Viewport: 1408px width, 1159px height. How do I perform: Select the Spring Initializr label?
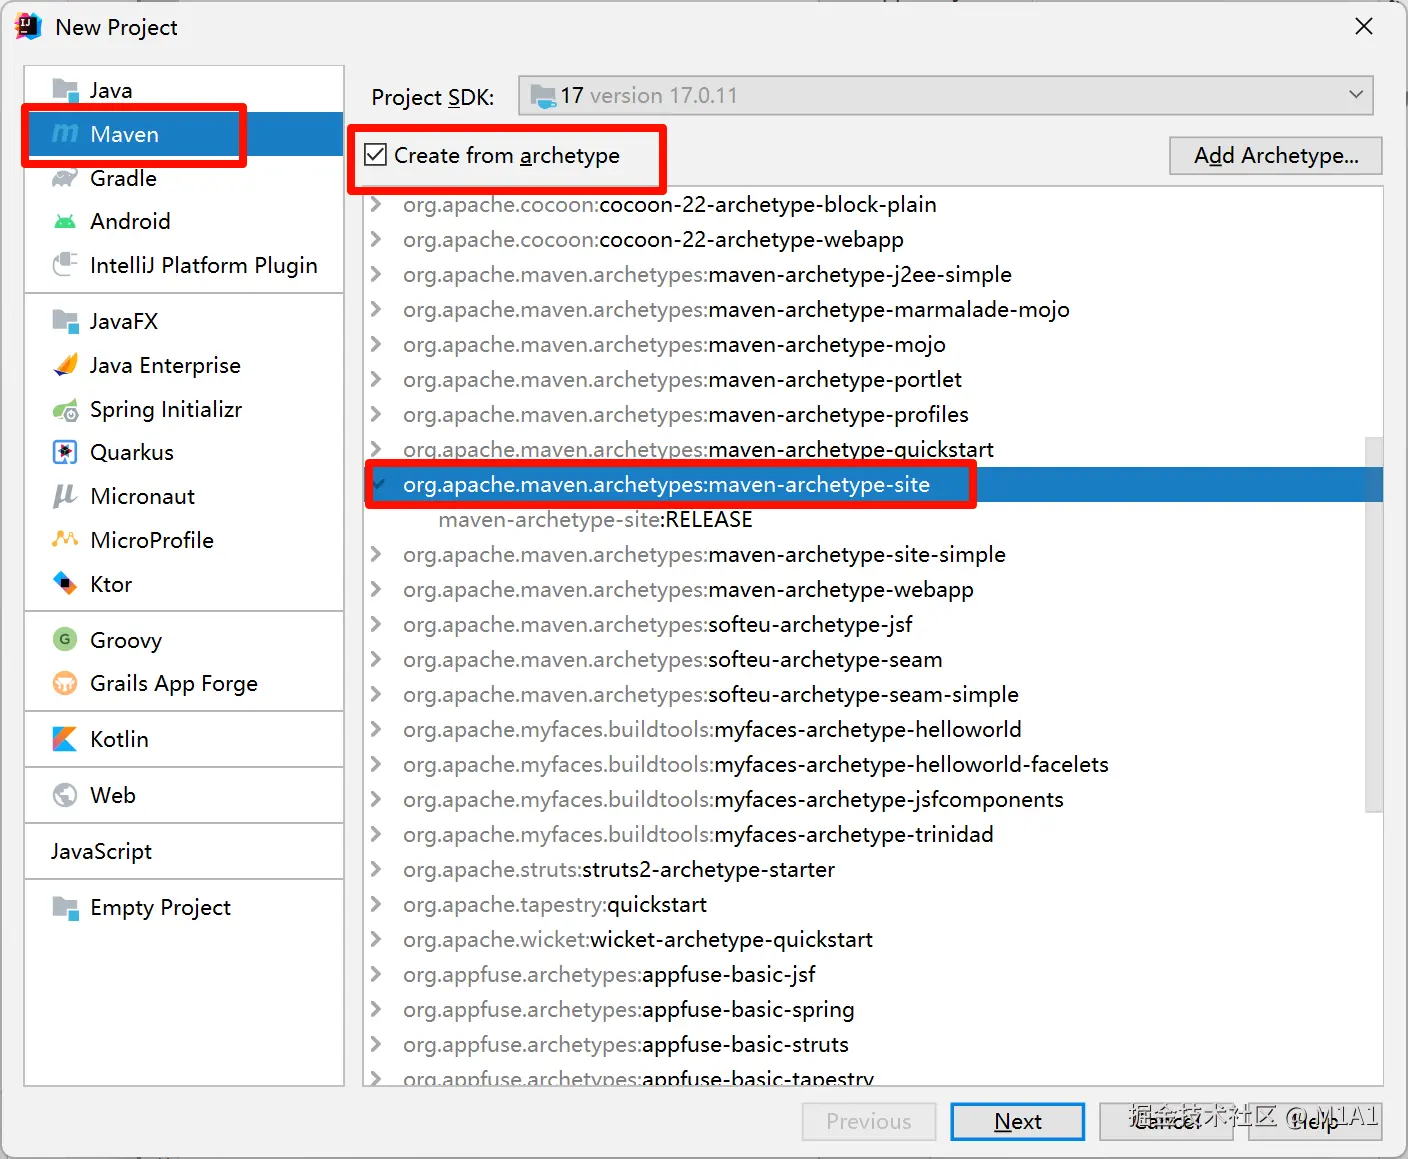[166, 409]
